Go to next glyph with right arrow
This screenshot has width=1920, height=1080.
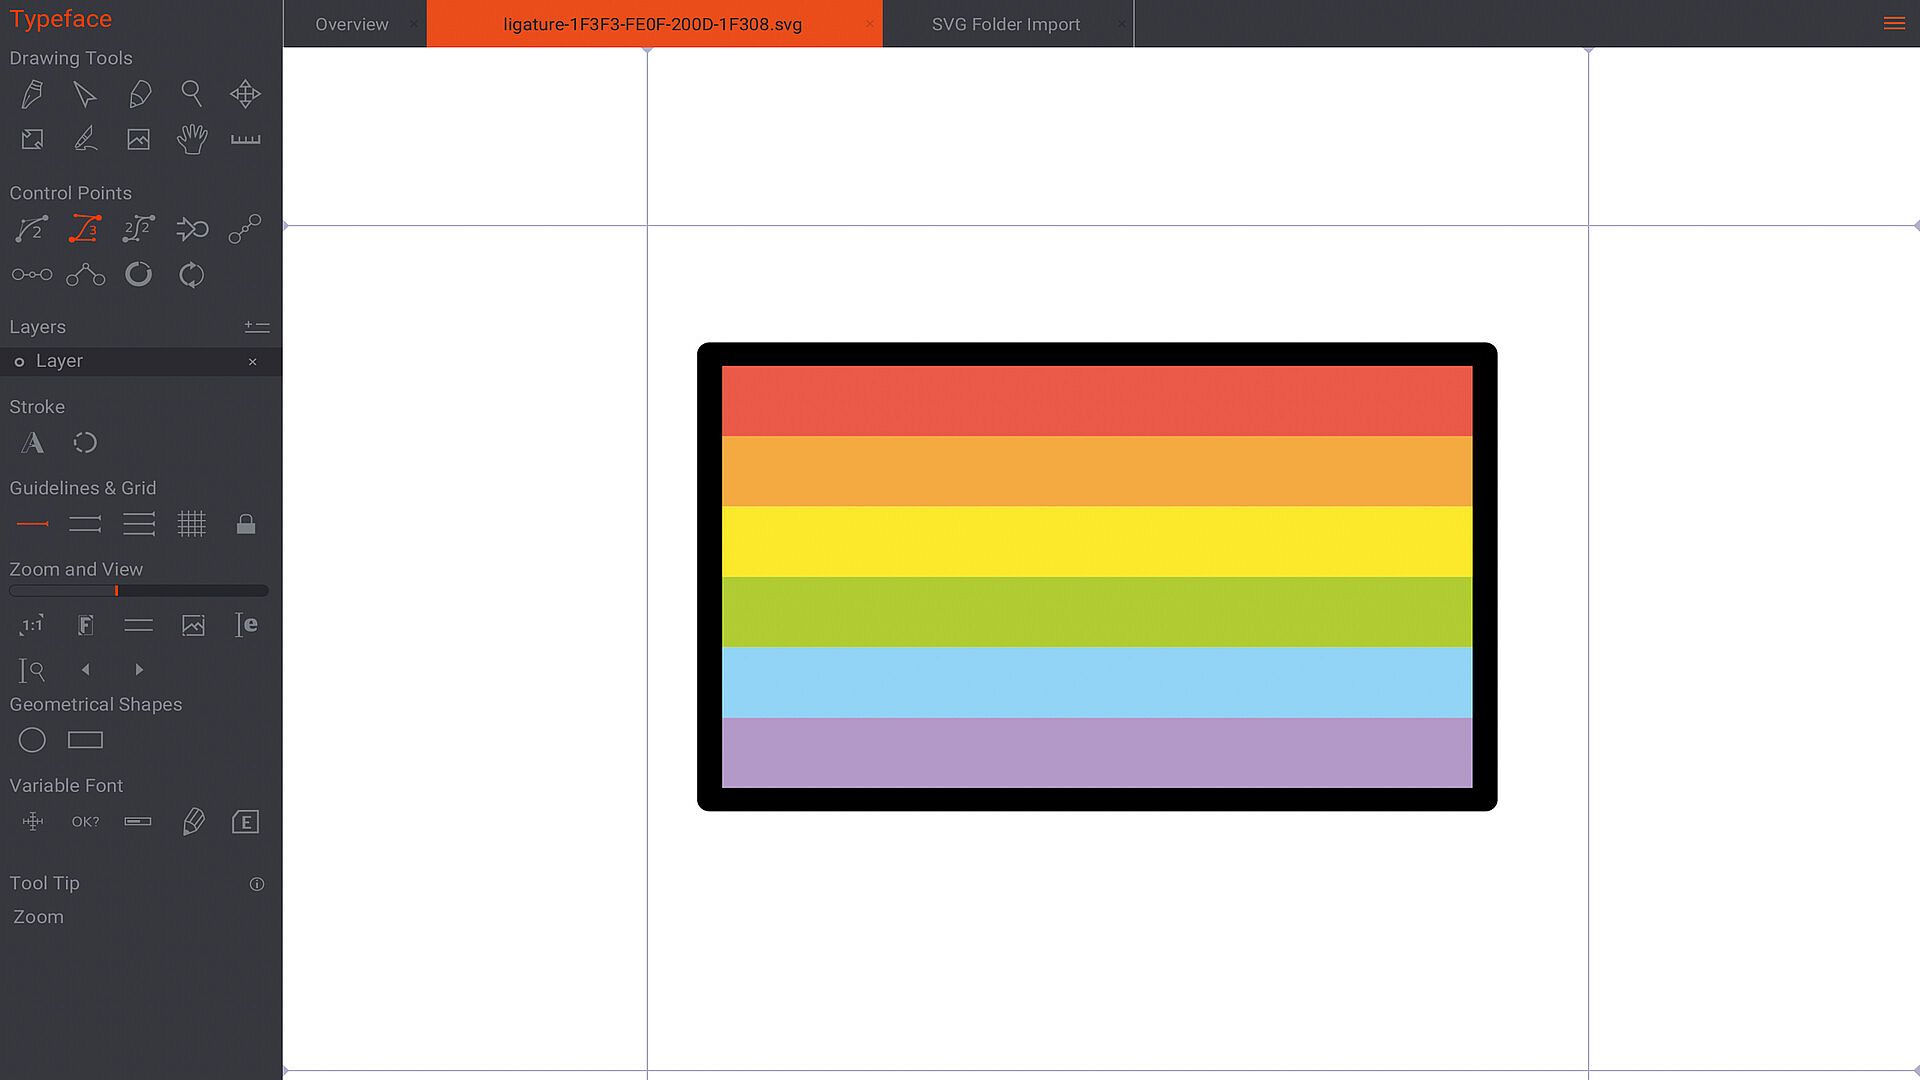tap(139, 669)
